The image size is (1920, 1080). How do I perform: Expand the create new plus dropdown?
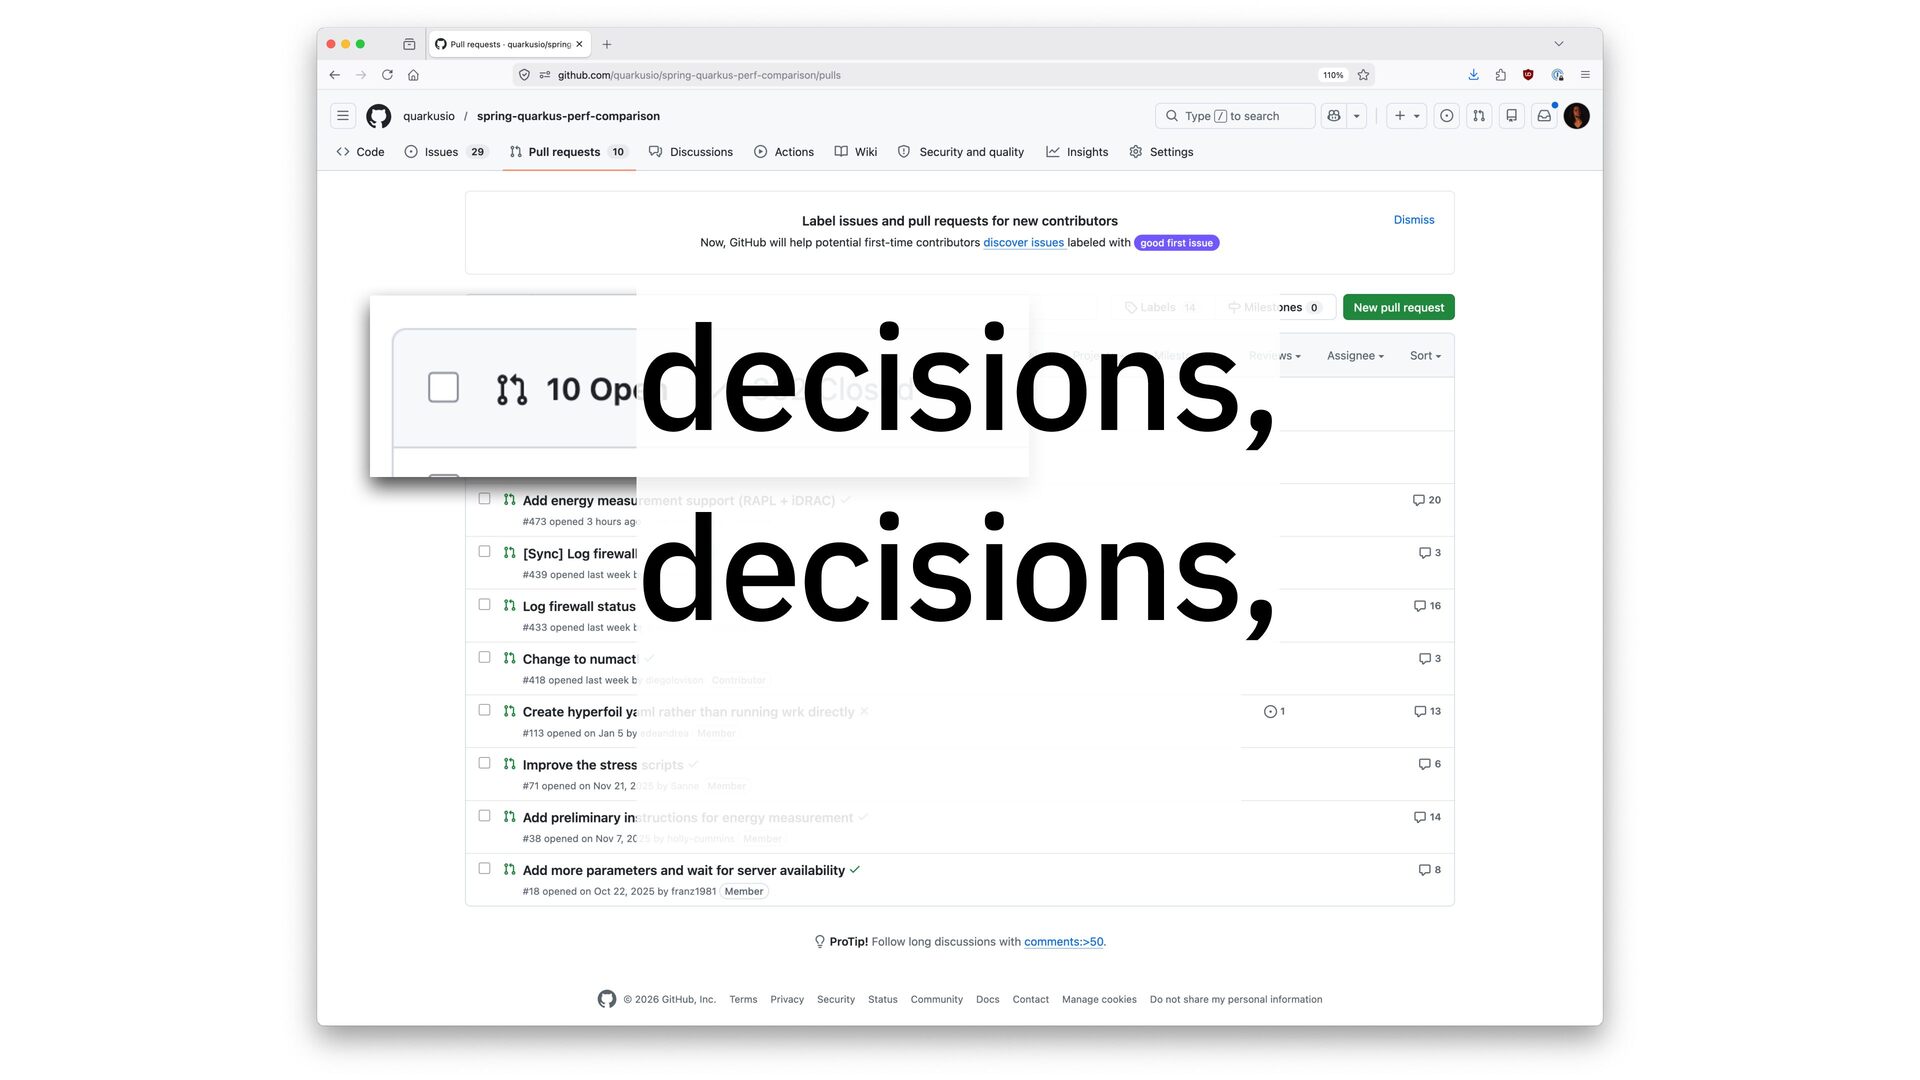pyautogui.click(x=1406, y=116)
